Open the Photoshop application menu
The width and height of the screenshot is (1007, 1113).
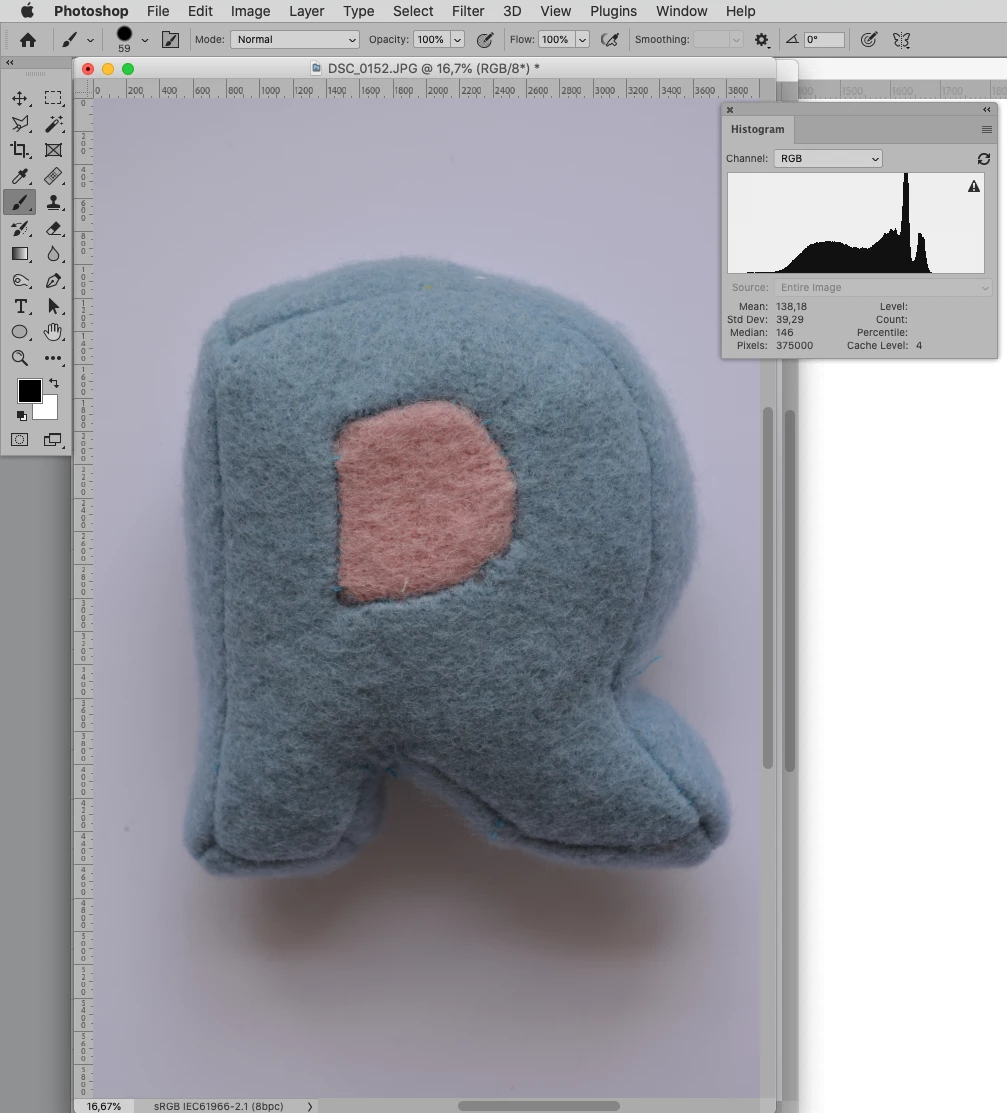coord(91,11)
